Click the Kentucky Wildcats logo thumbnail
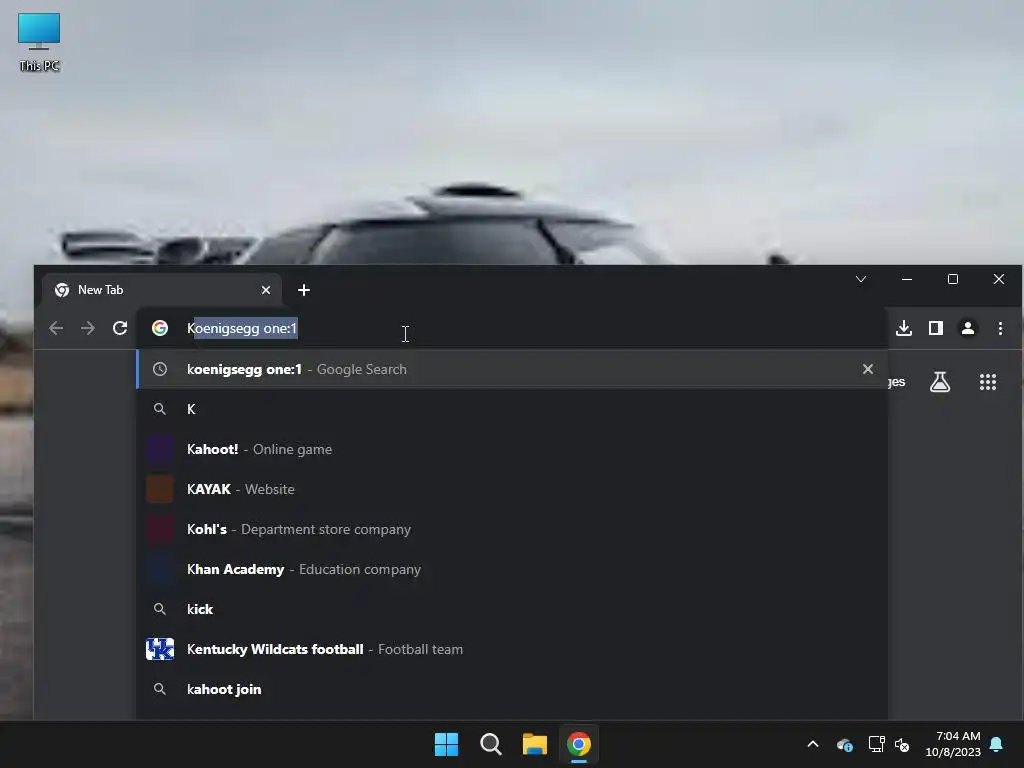Screen dimensions: 1024x768 [160, 649]
